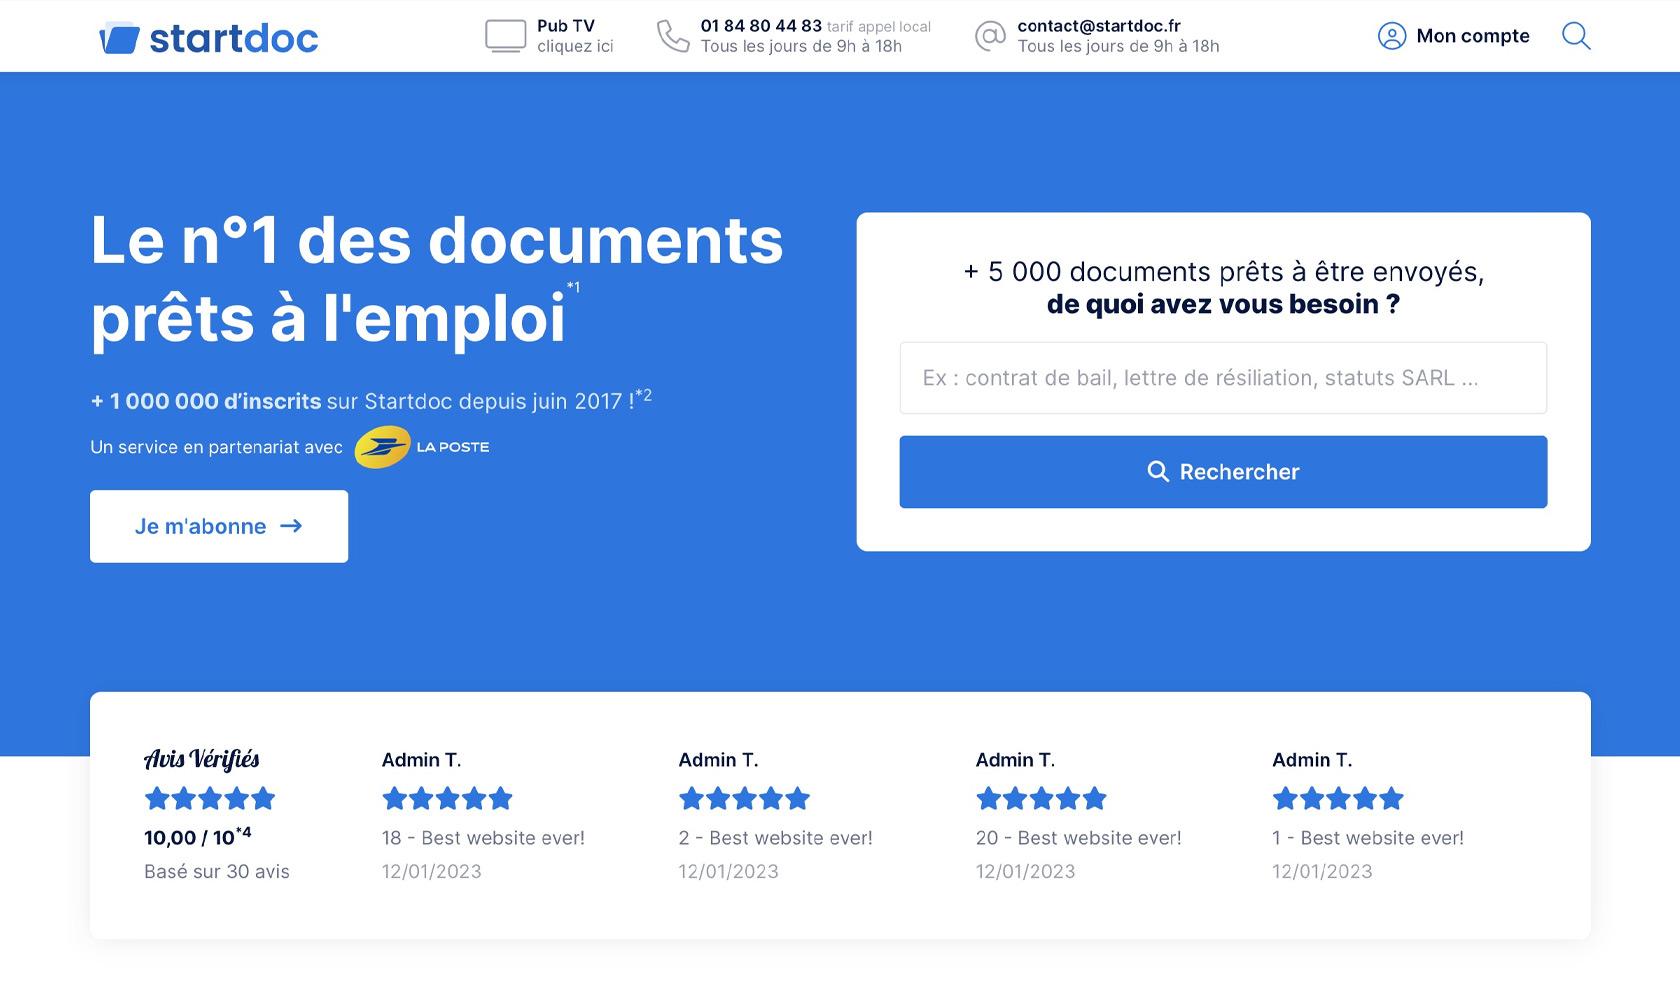Viewport: 1680px width, 1000px height.
Task: Click 'Un service en partenariat avec' text
Action: (216, 447)
